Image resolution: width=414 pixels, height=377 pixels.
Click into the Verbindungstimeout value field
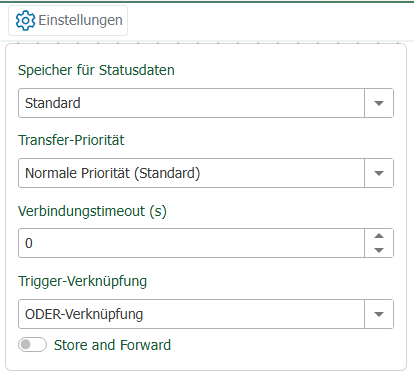click(x=191, y=243)
